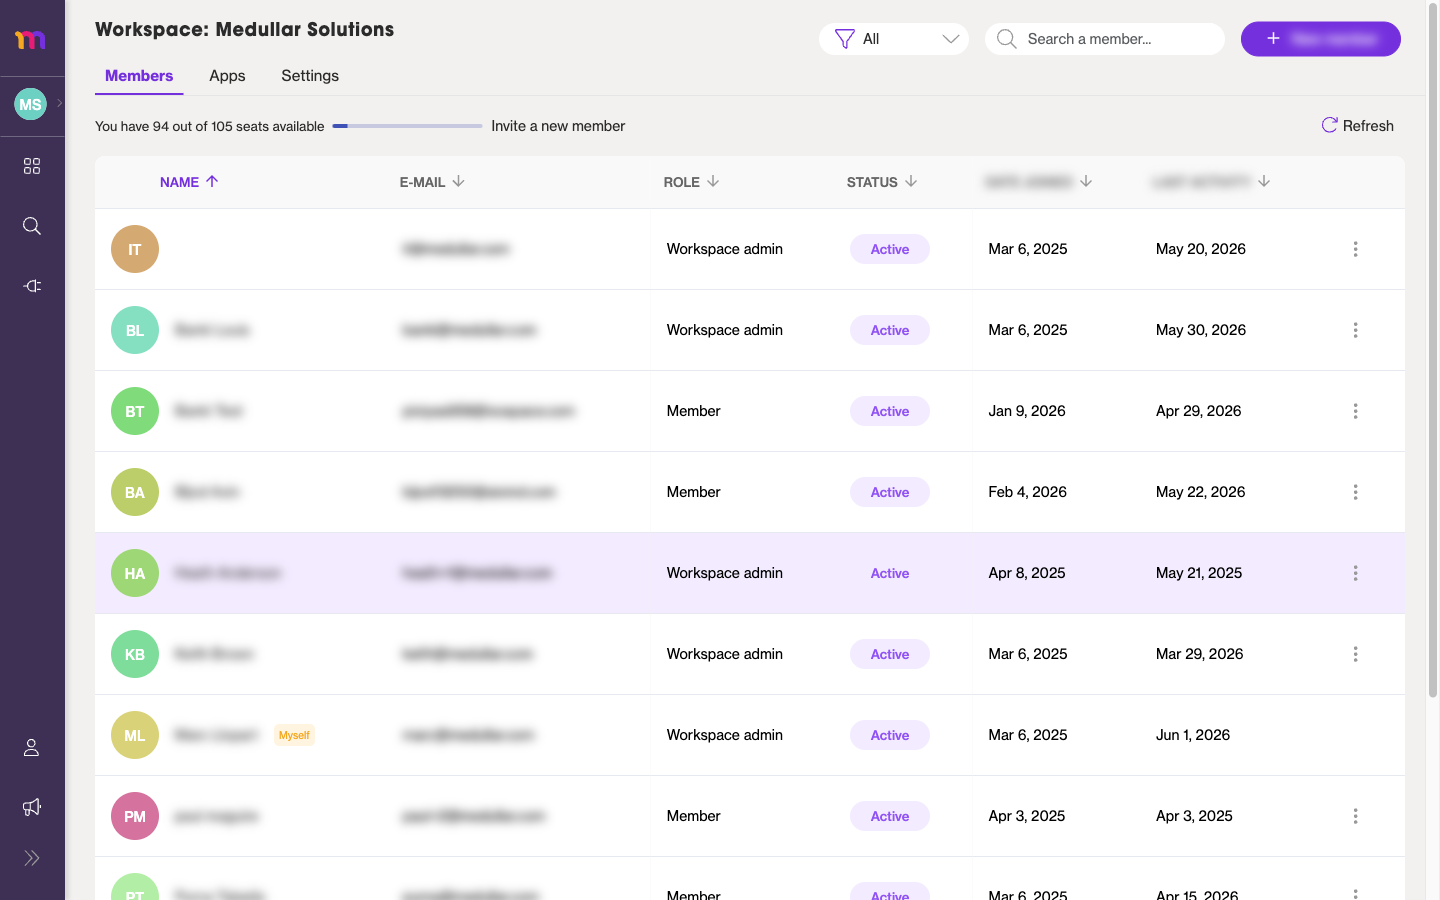
Task: Sort by the date joined column arrow
Action: 1086,181
